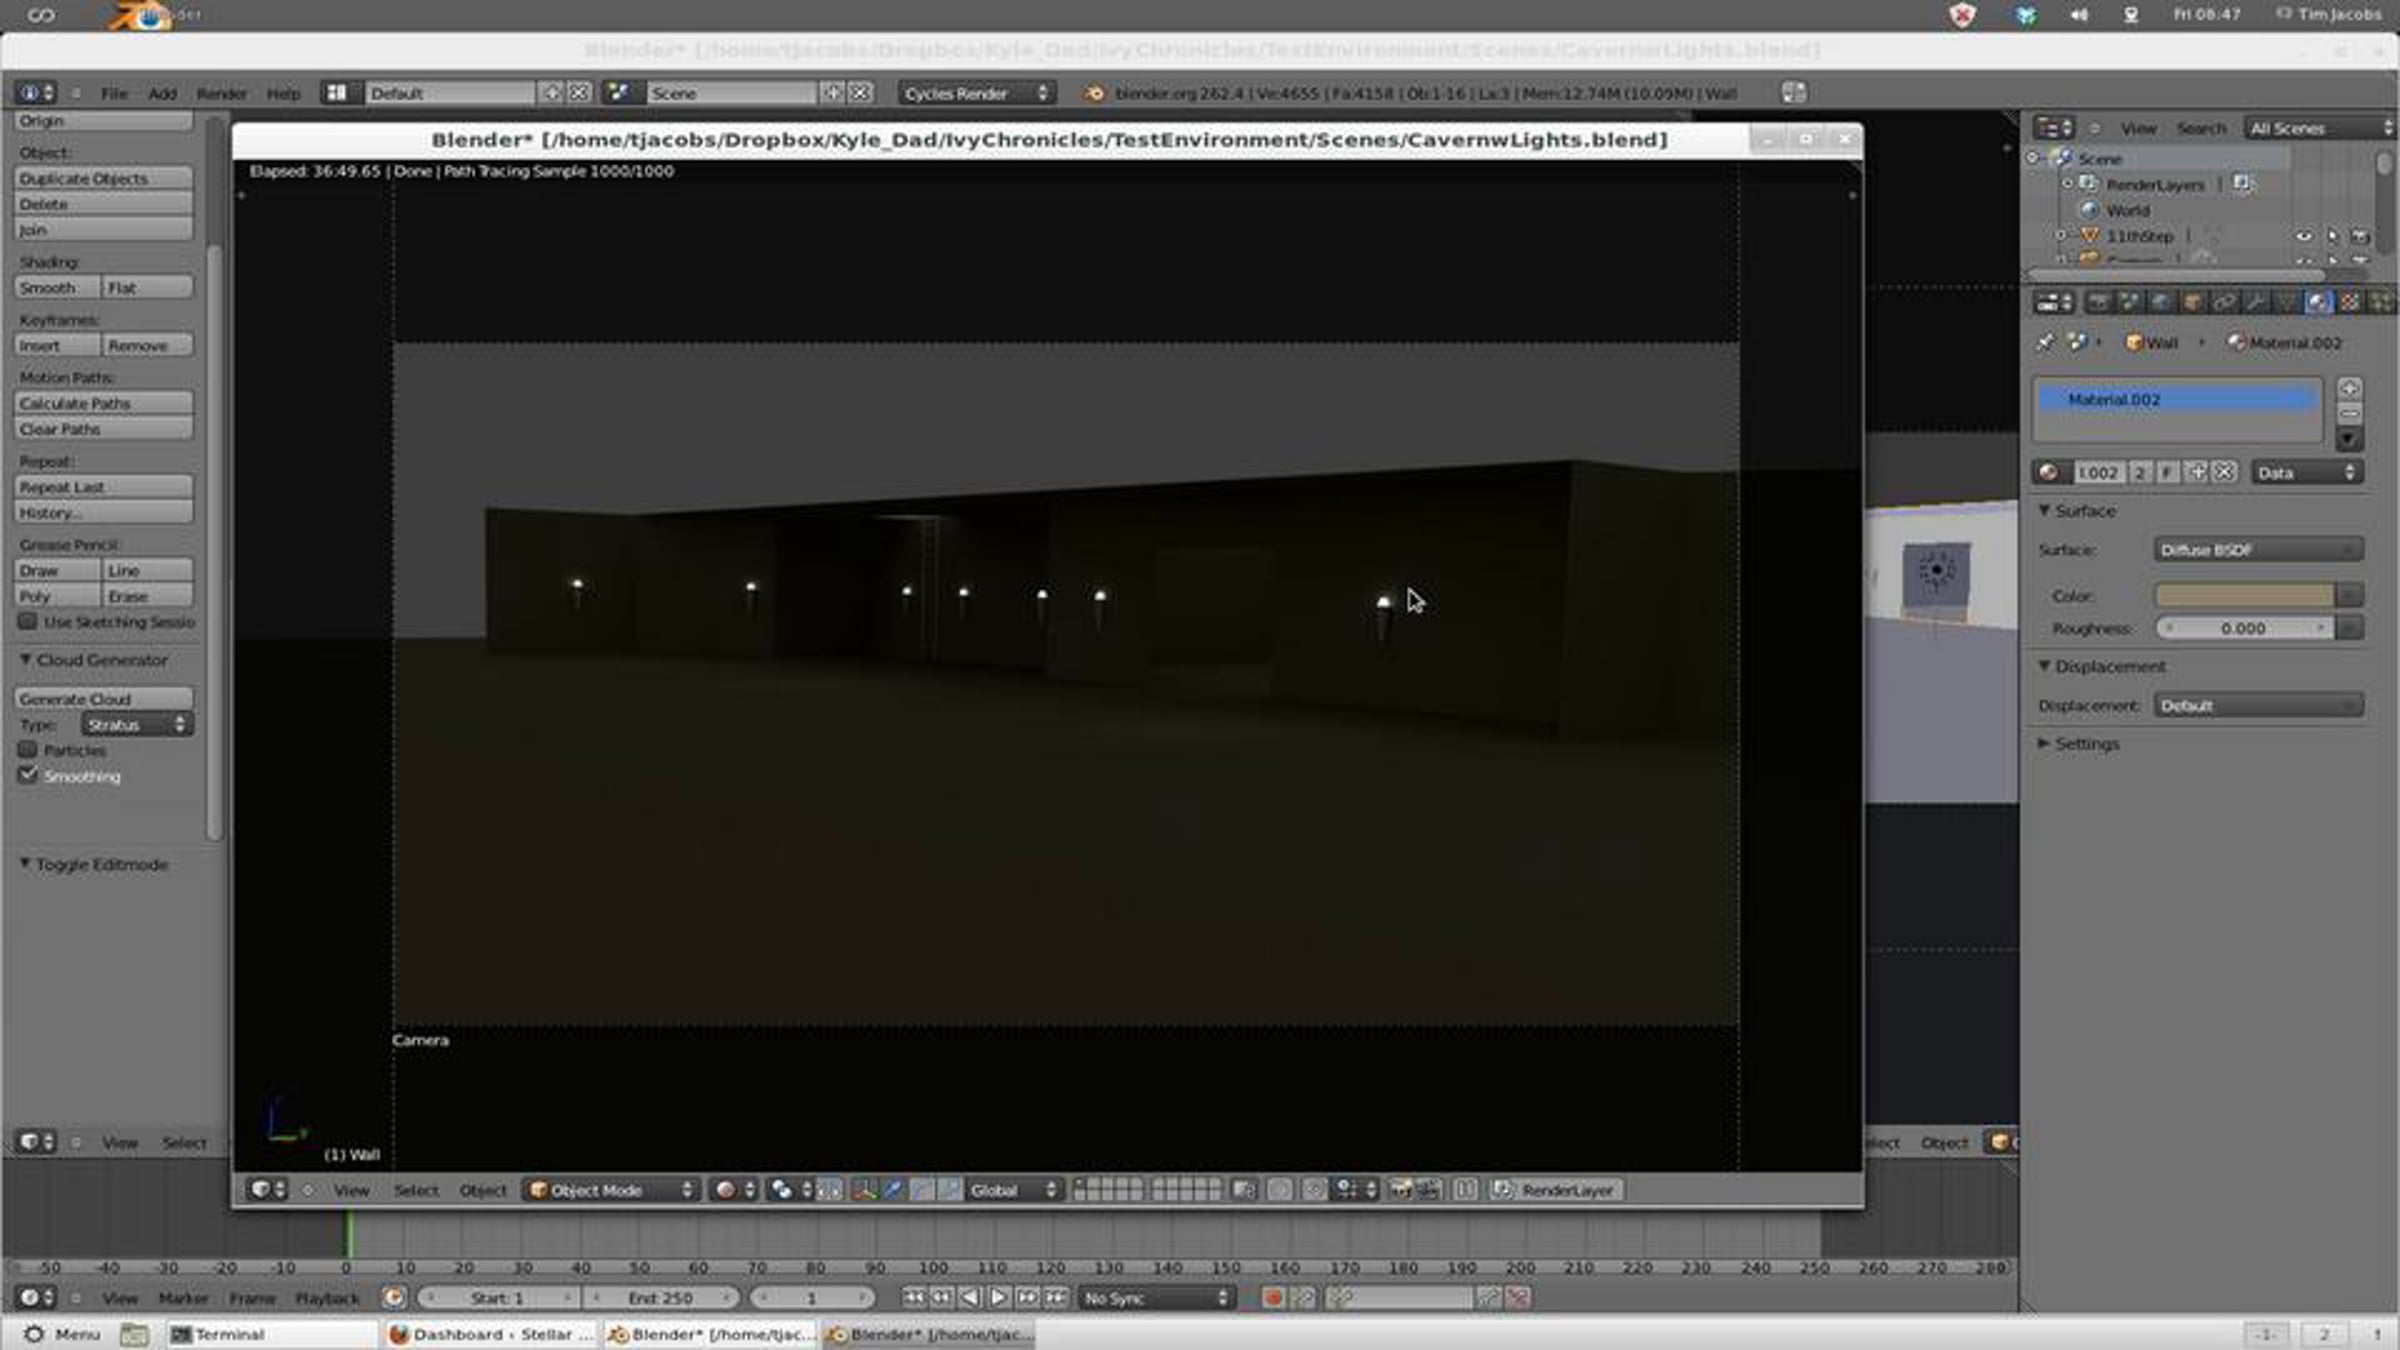This screenshot has width=2400, height=1350.
Task: Uncheck the Smoothing checkbox
Action: 28,775
